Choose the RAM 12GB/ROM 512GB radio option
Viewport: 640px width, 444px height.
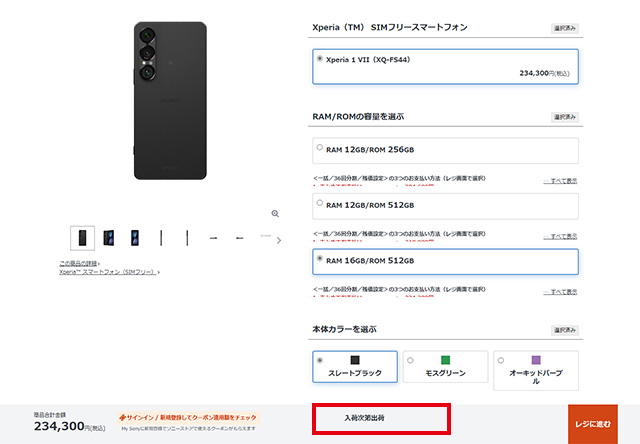point(445,206)
